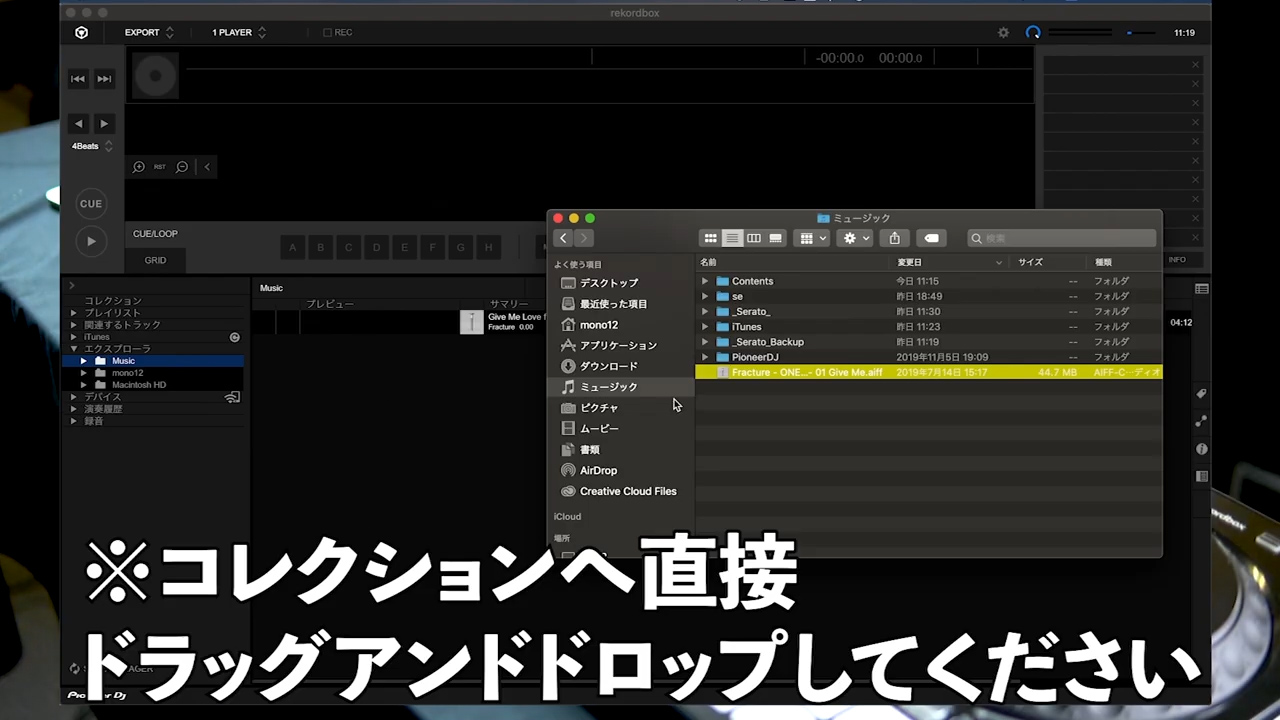This screenshot has height=720, width=1280.
Task: Click the Finder share icon
Action: tap(894, 238)
